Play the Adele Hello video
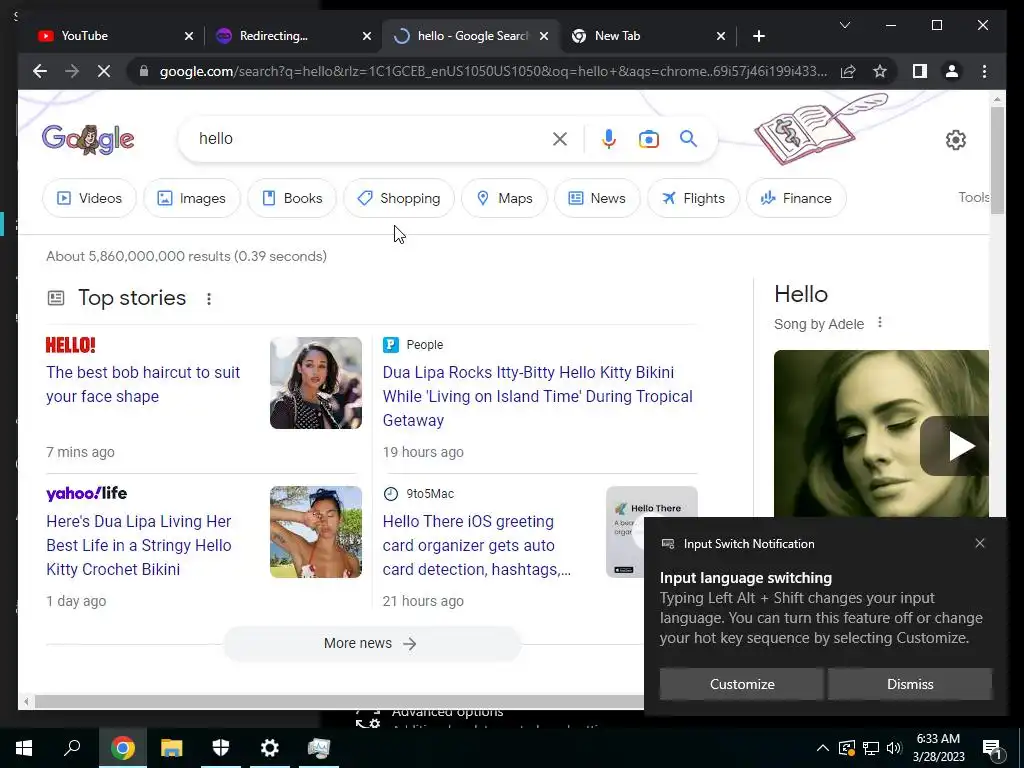Image resolution: width=1024 pixels, height=768 pixels. point(954,445)
